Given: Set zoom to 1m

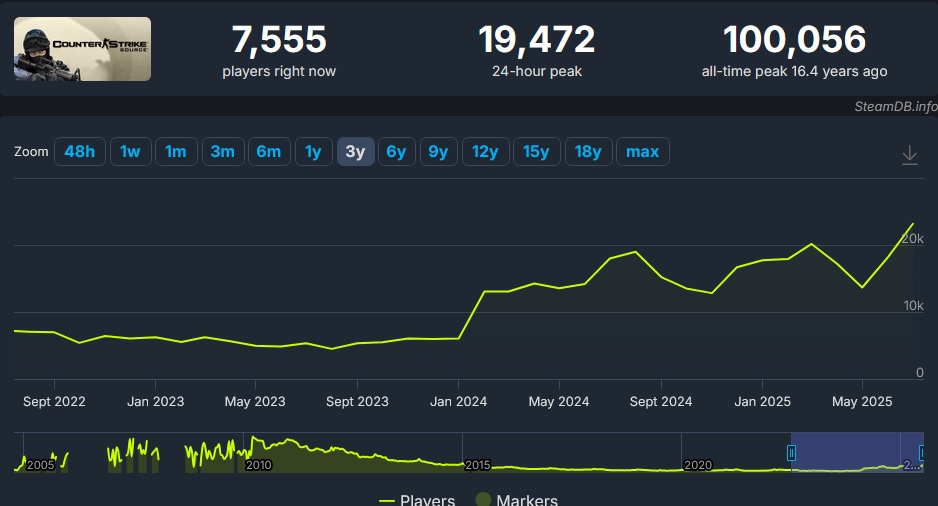Looking at the screenshot, I should point(176,151).
